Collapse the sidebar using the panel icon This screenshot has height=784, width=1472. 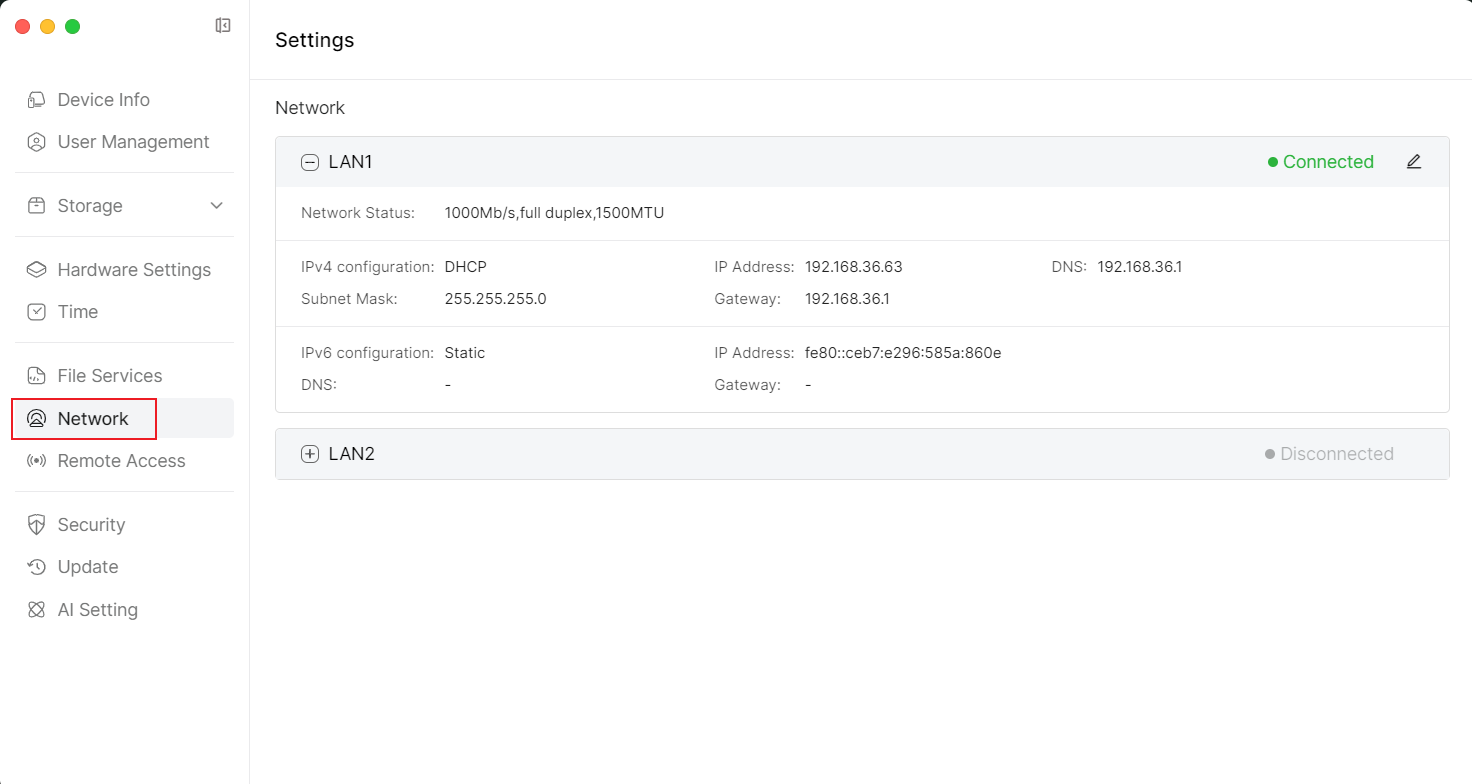[223, 26]
